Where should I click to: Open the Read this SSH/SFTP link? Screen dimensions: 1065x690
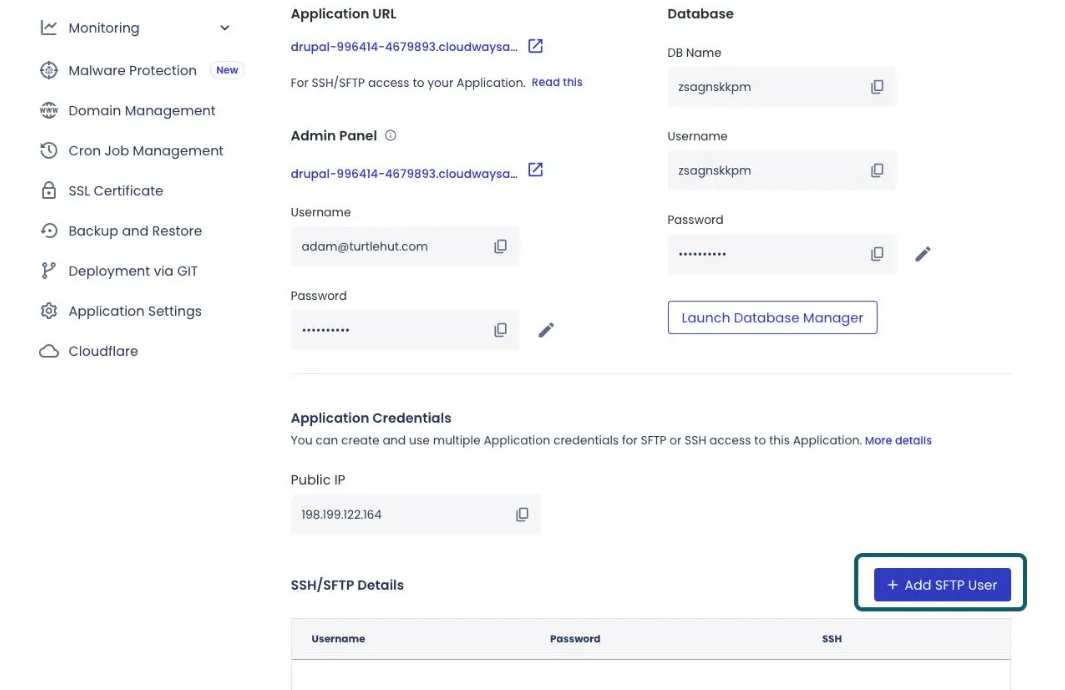coord(557,82)
